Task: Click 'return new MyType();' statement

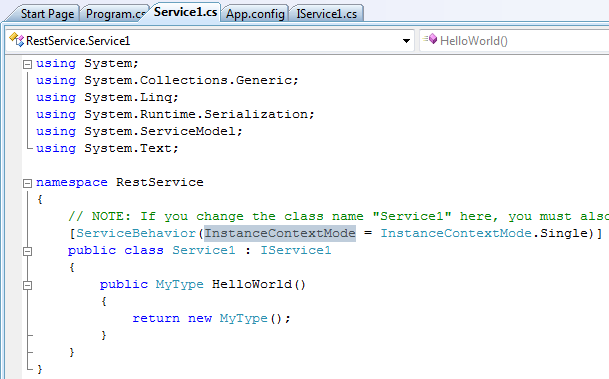Action: point(211,318)
